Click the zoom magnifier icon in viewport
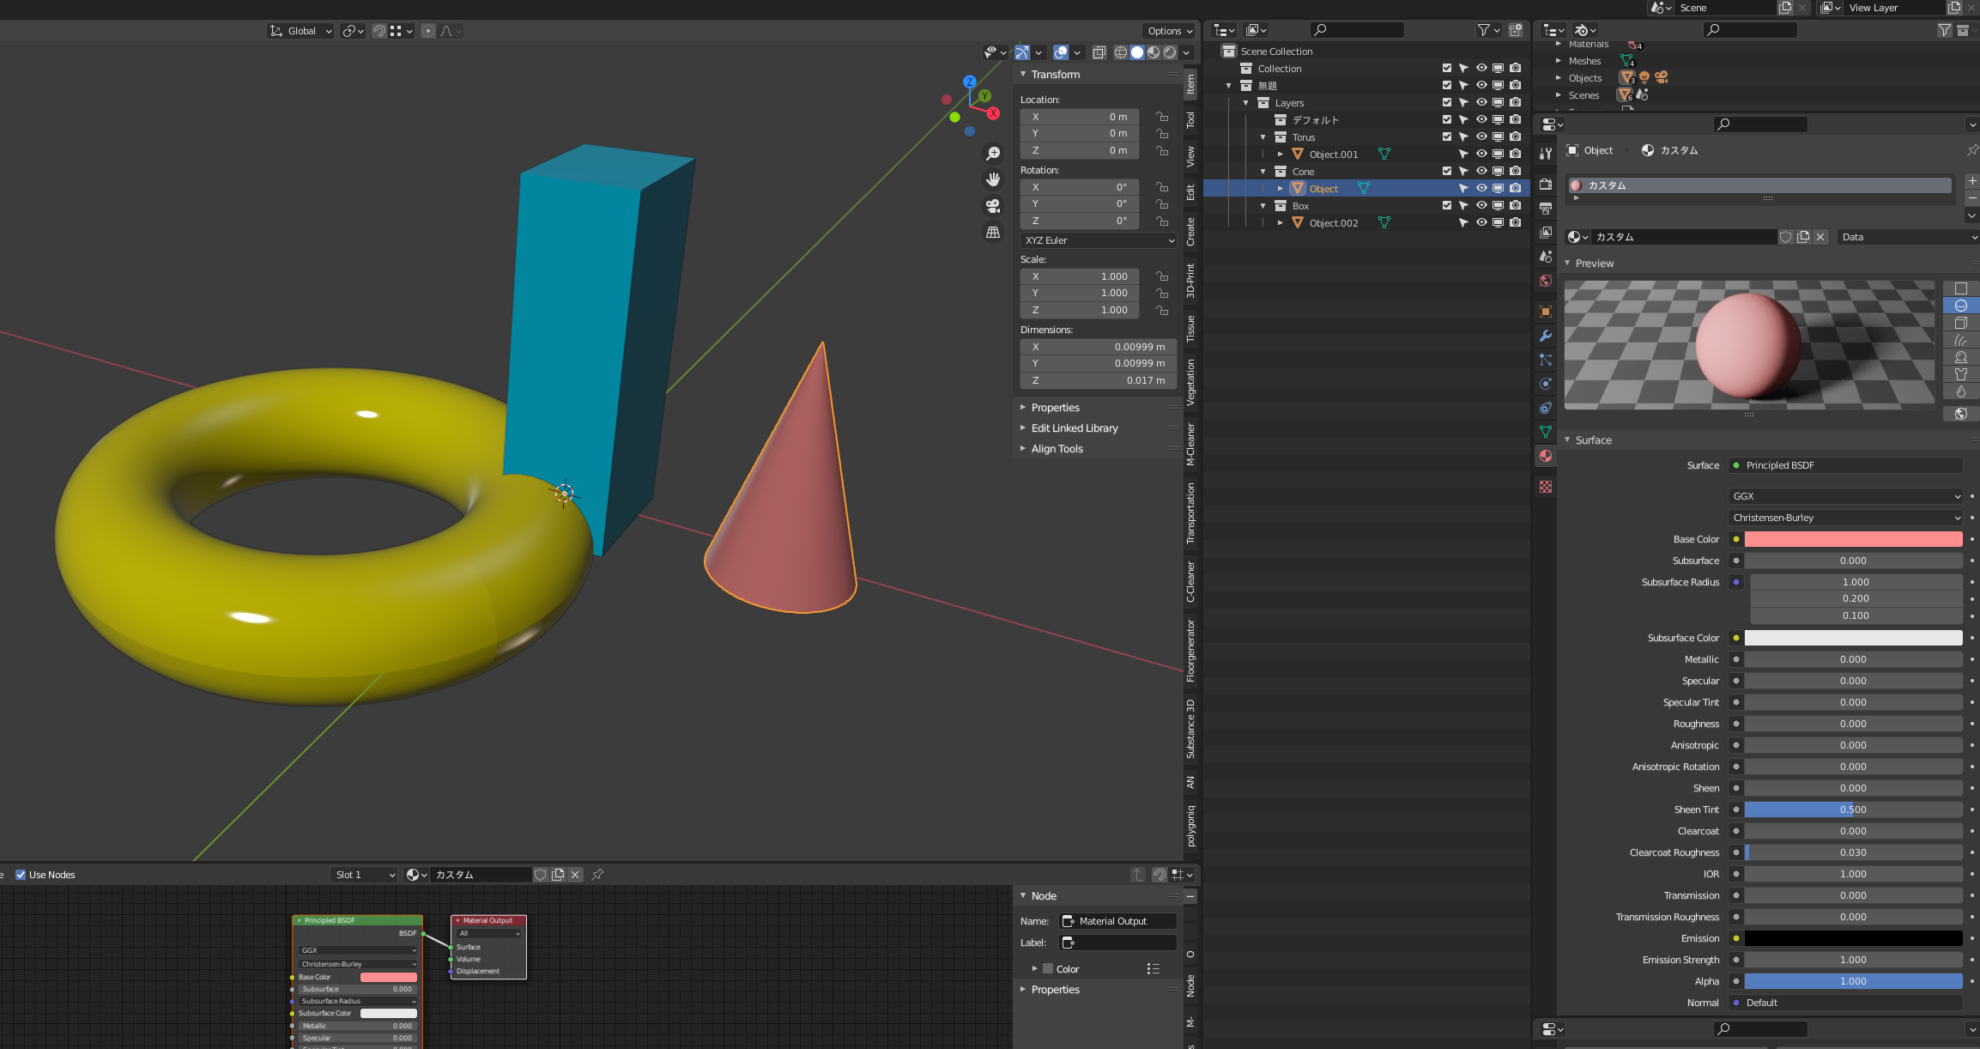Image resolution: width=1980 pixels, height=1049 pixels. (993, 153)
